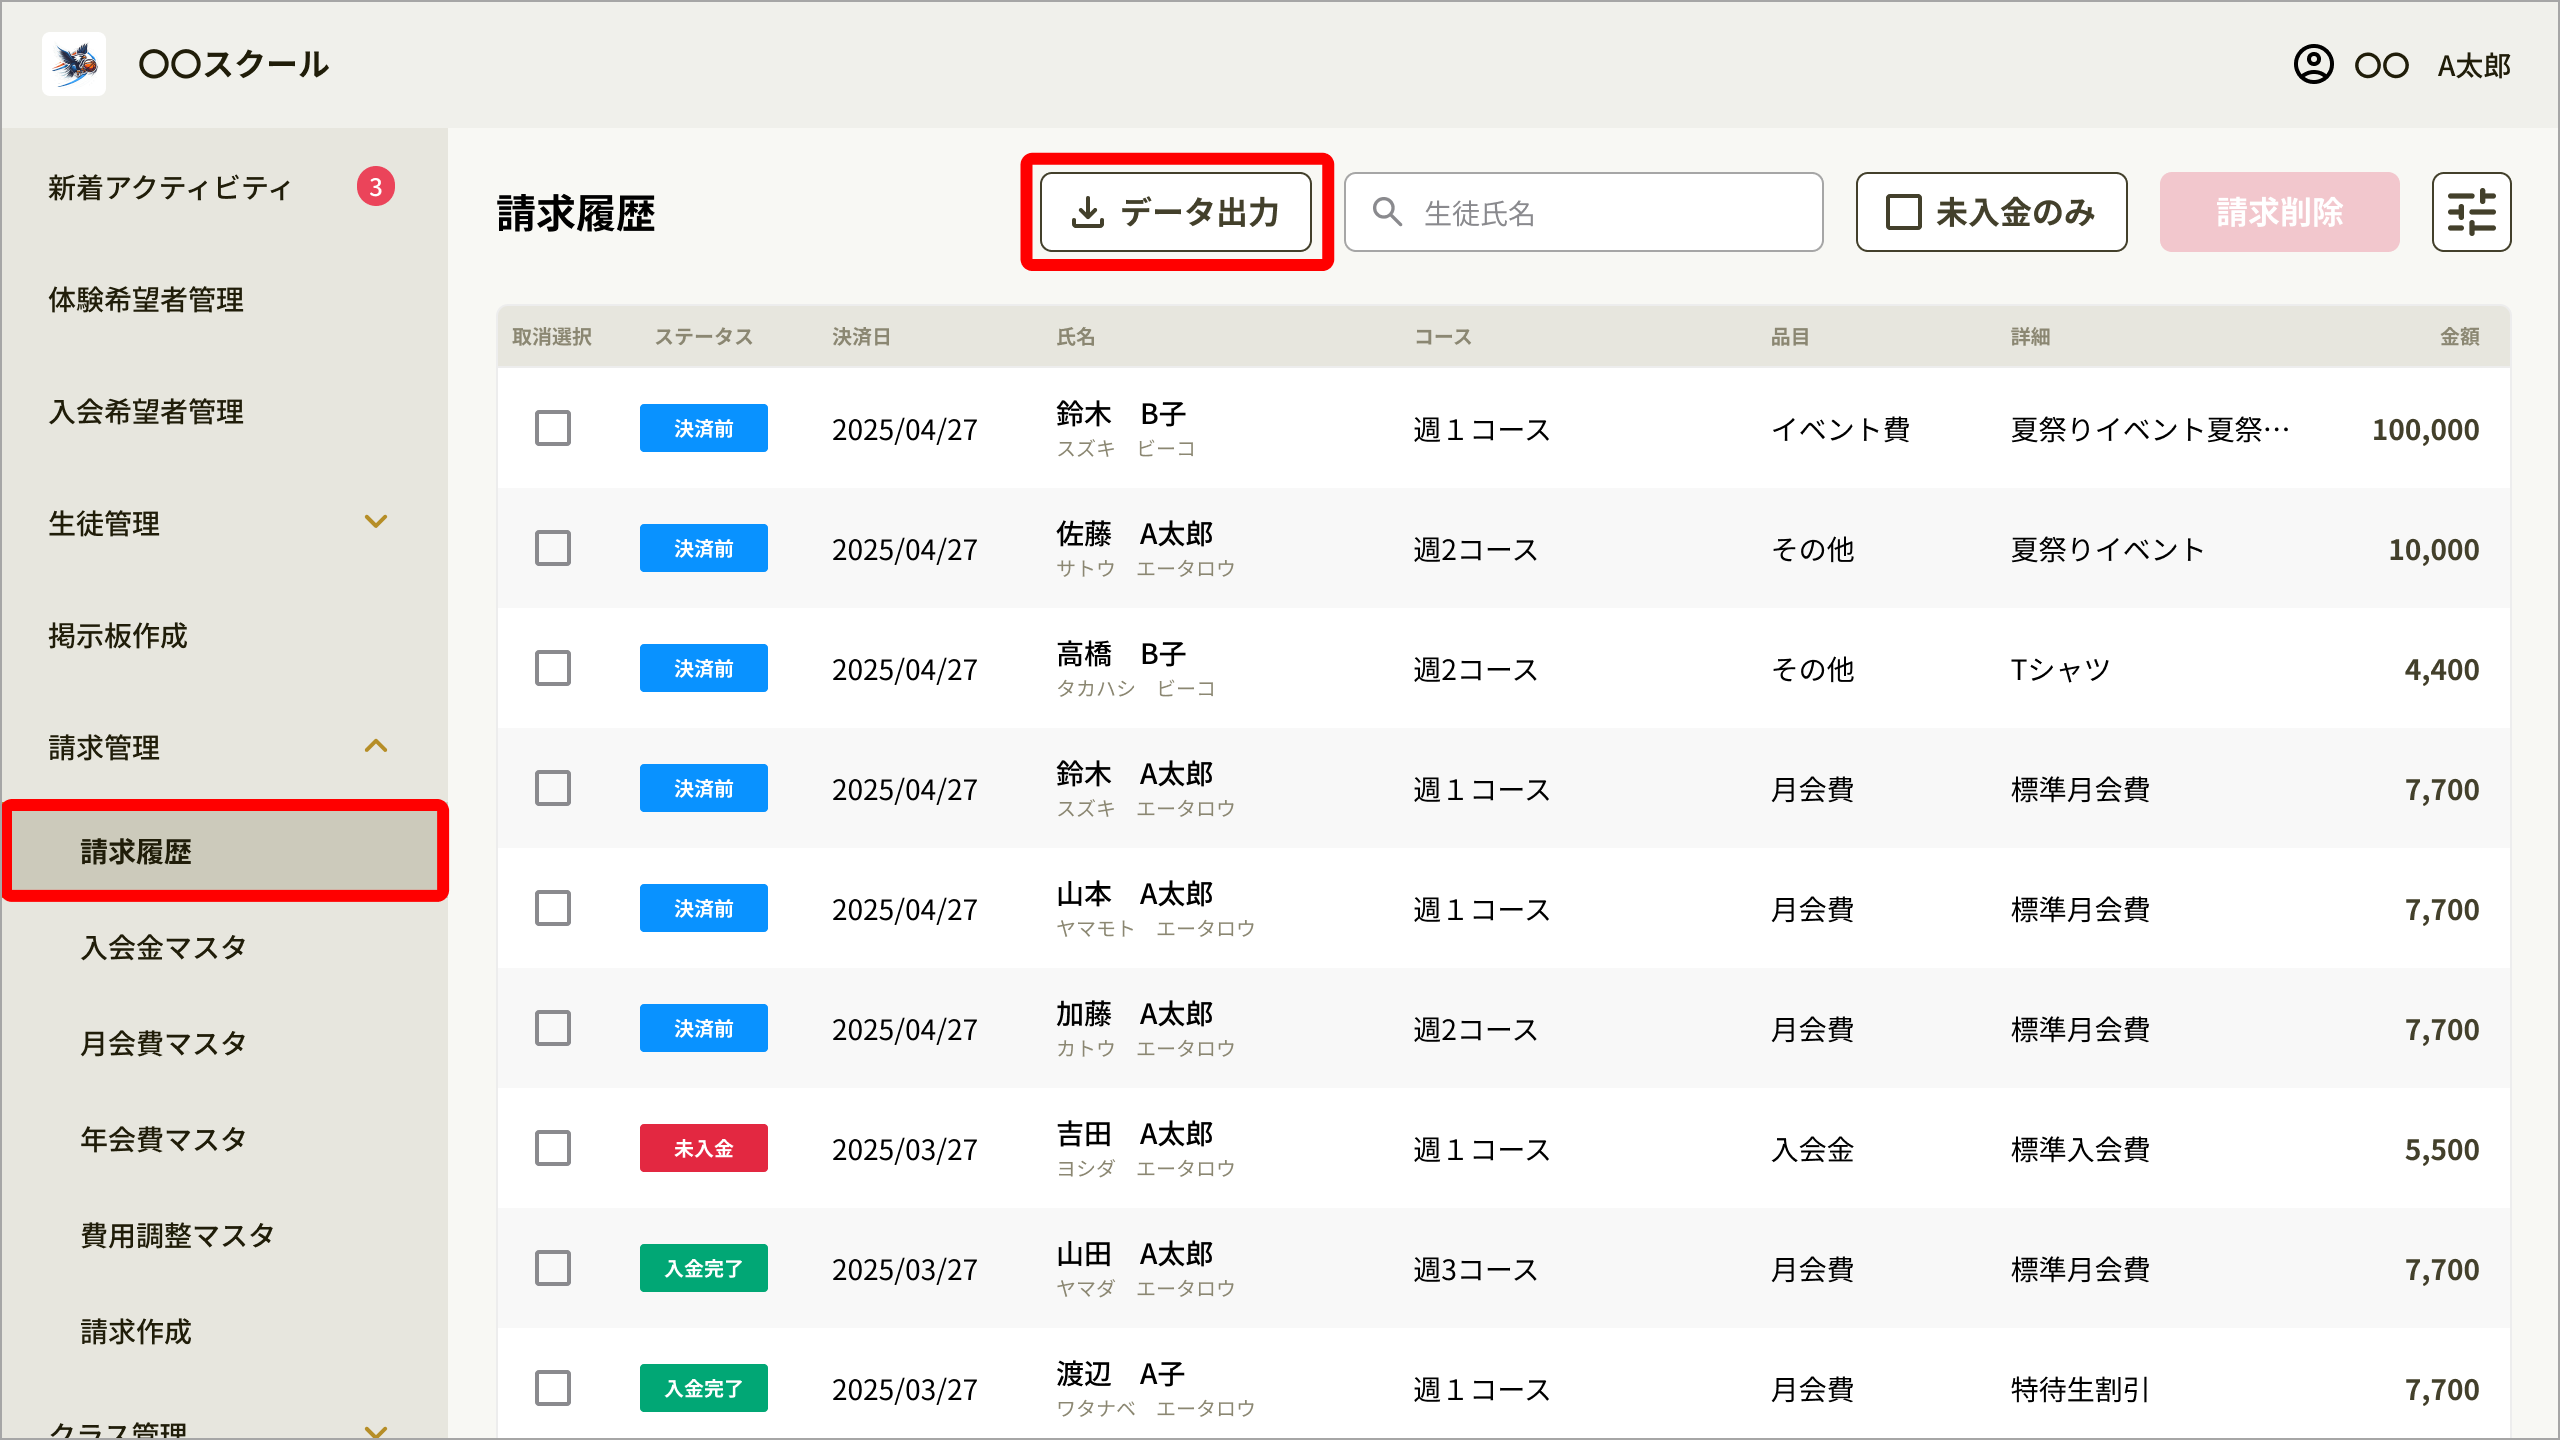Select checkbox for 鈴木 B子 row
Viewport: 2560px width, 1440px height.
tap(553, 428)
